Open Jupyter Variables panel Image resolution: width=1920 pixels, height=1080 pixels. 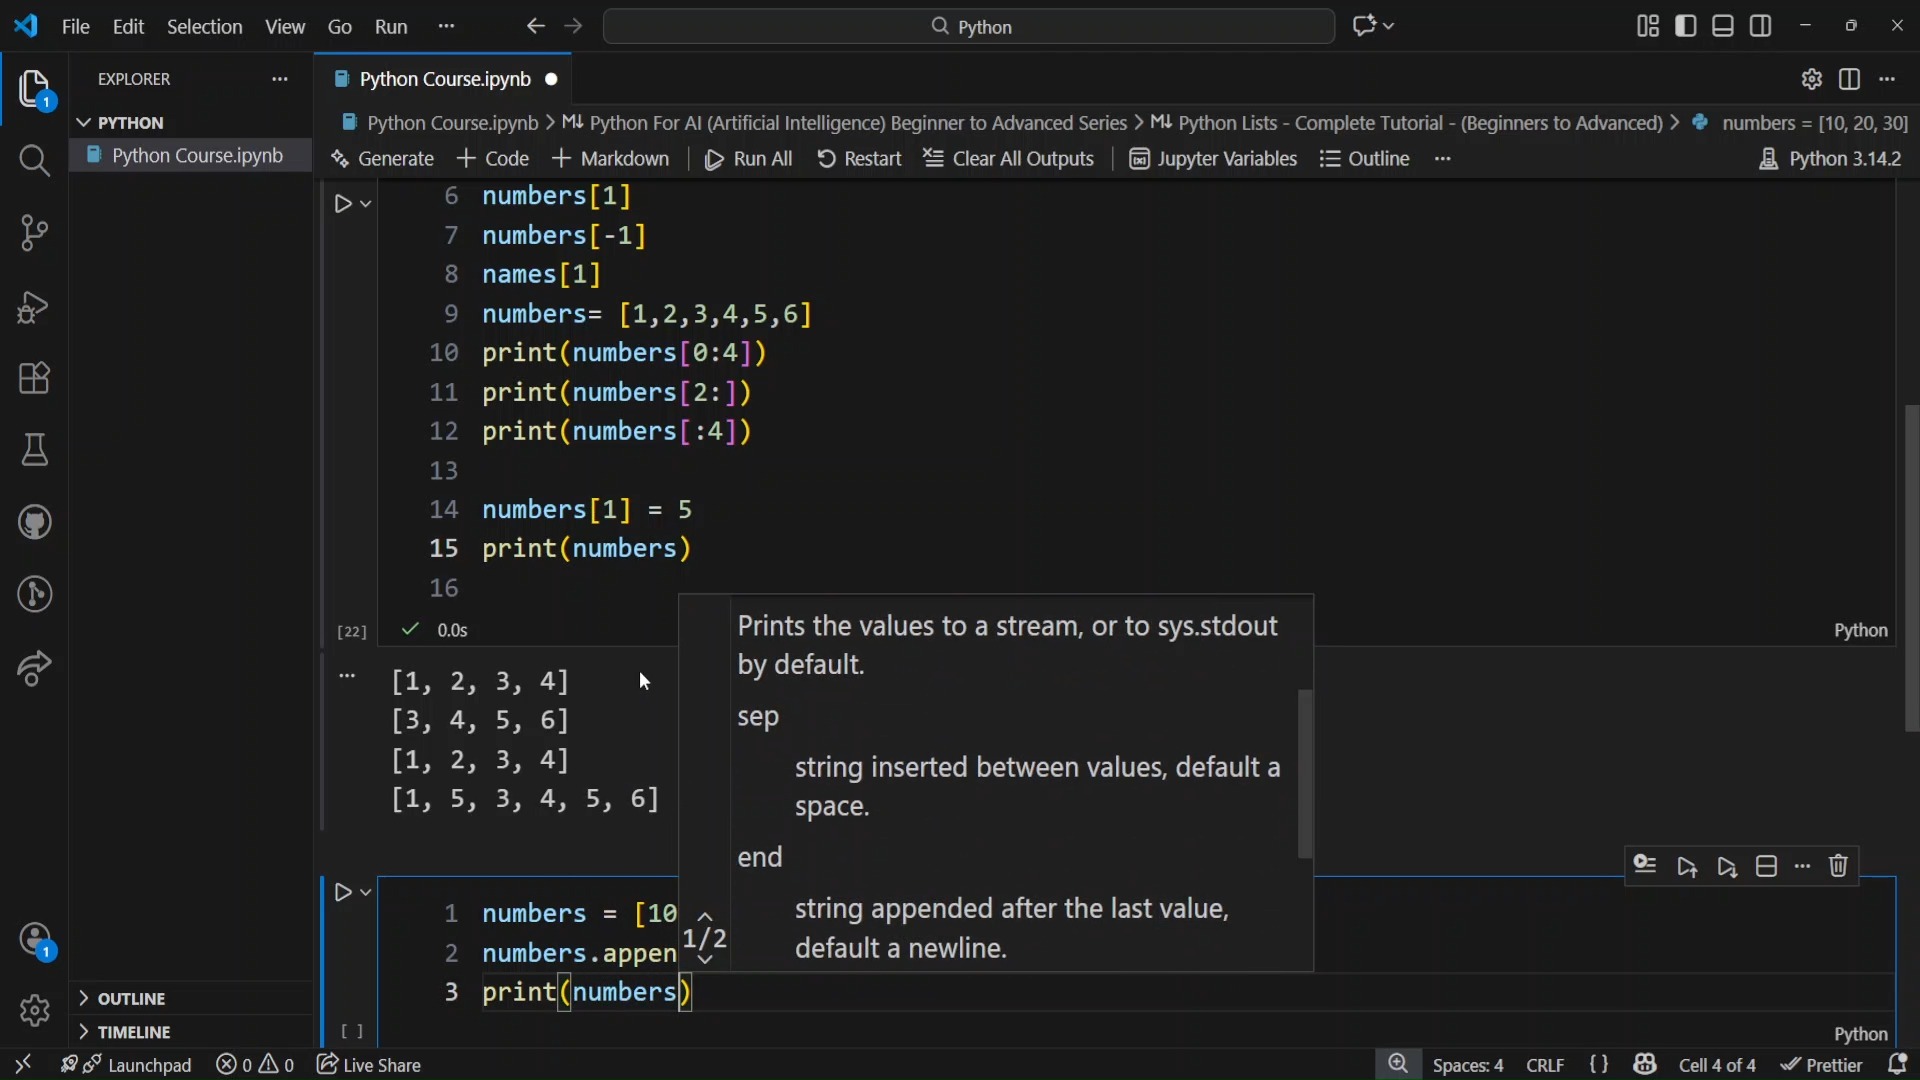pos(1214,160)
